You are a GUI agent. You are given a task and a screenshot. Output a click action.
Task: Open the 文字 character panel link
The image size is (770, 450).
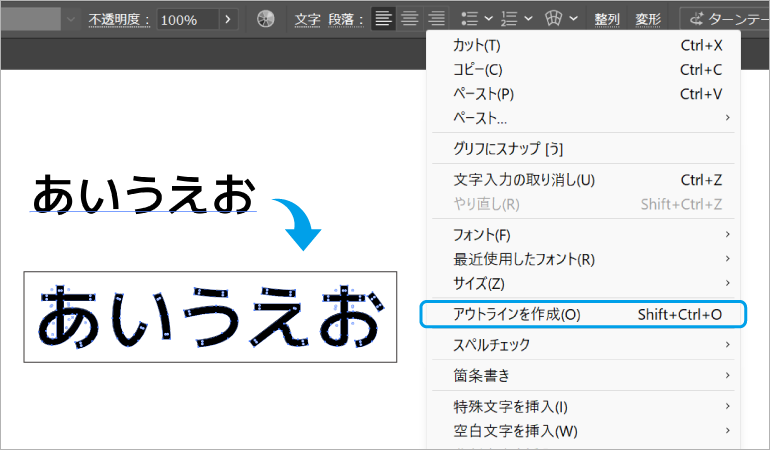(307, 20)
